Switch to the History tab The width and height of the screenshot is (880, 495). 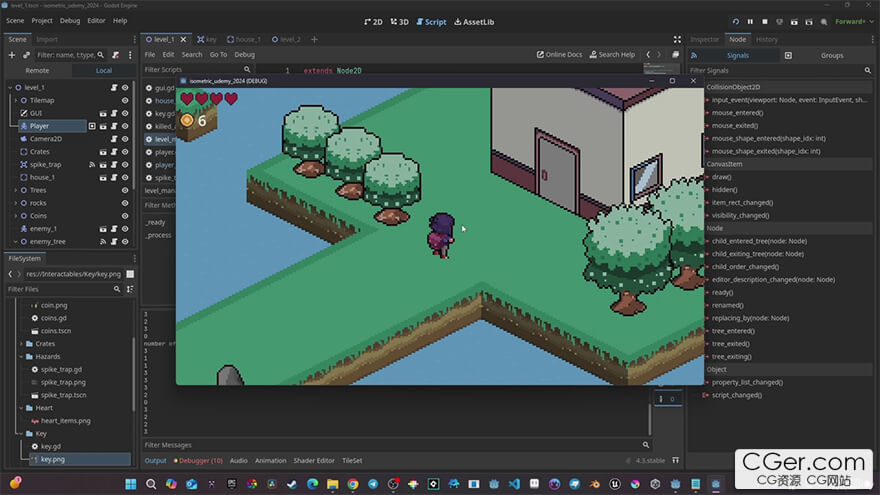(x=767, y=39)
